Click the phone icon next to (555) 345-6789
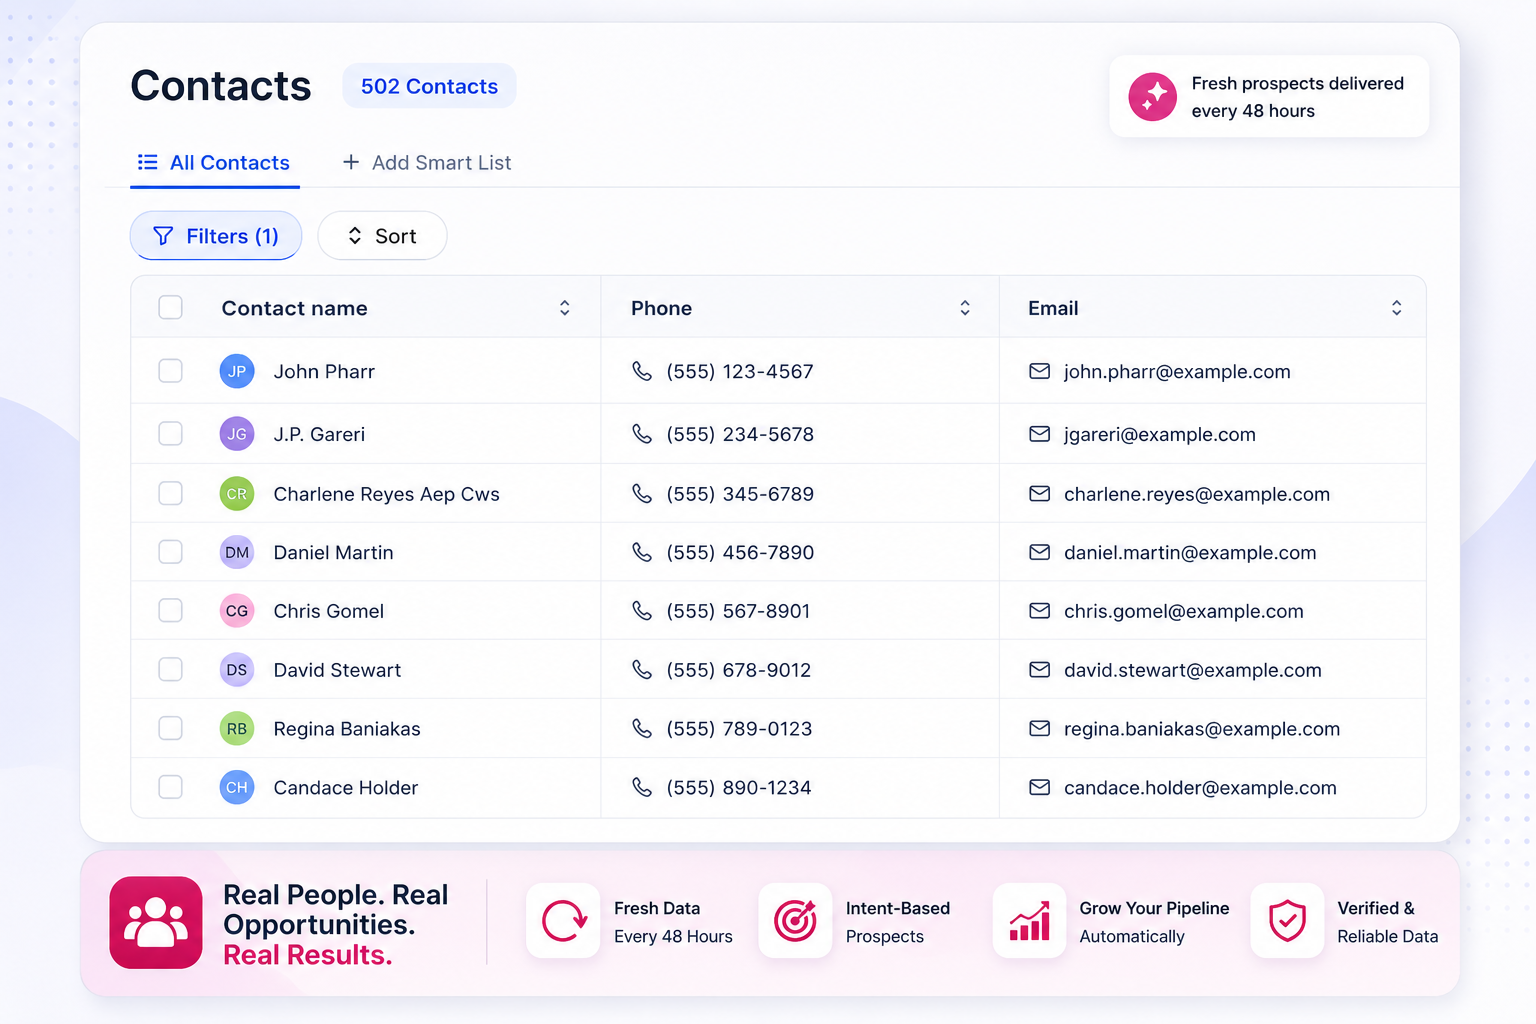This screenshot has width=1536, height=1024. pos(642,494)
